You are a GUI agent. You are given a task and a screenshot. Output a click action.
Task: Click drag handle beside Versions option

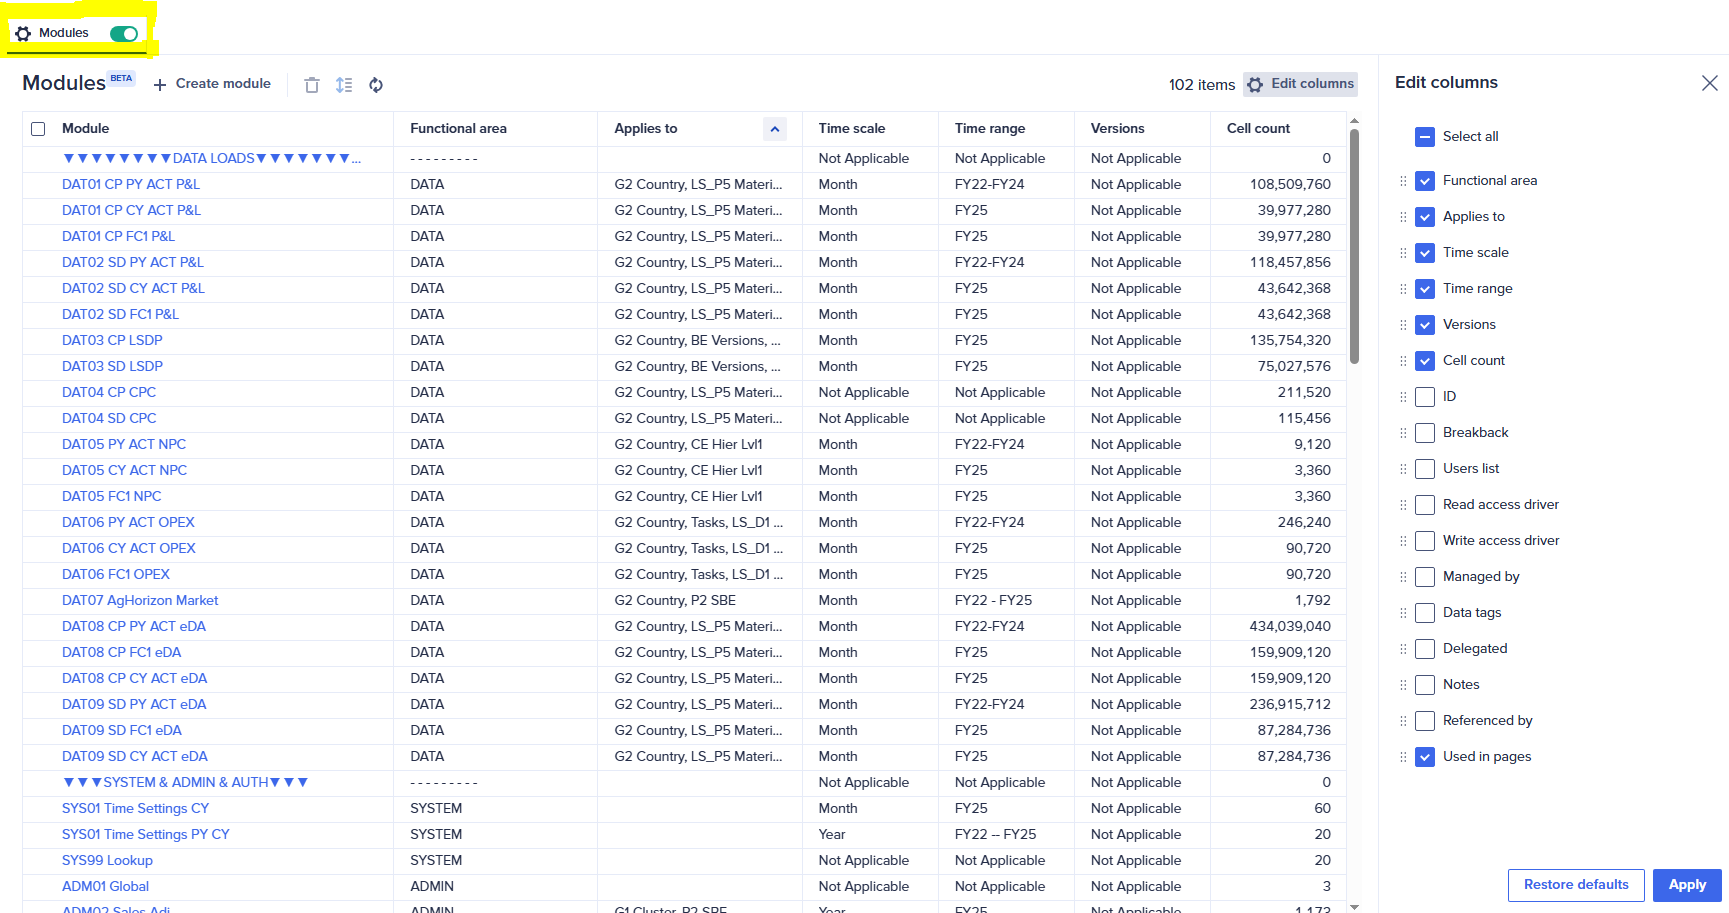point(1403,325)
